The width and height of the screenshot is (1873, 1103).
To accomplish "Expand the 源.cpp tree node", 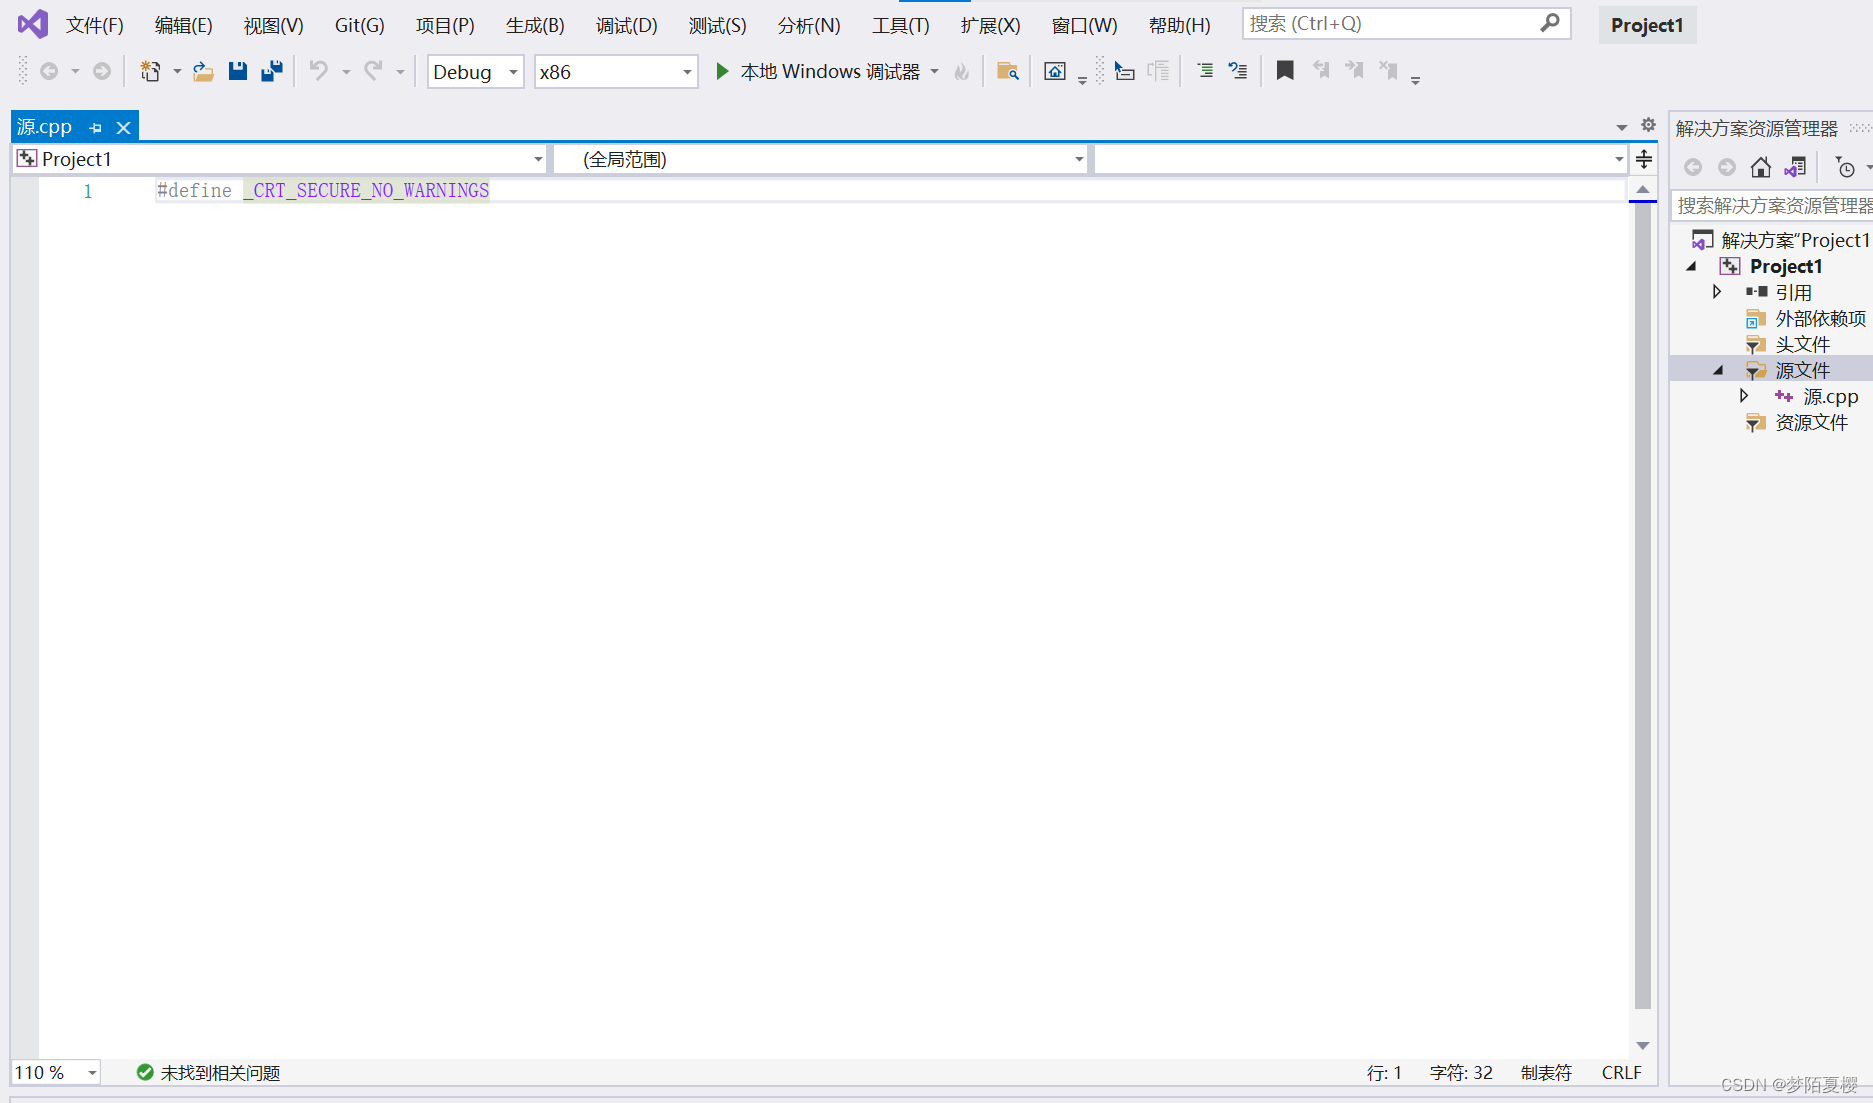I will pyautogui.click(x=1744, y=395).
